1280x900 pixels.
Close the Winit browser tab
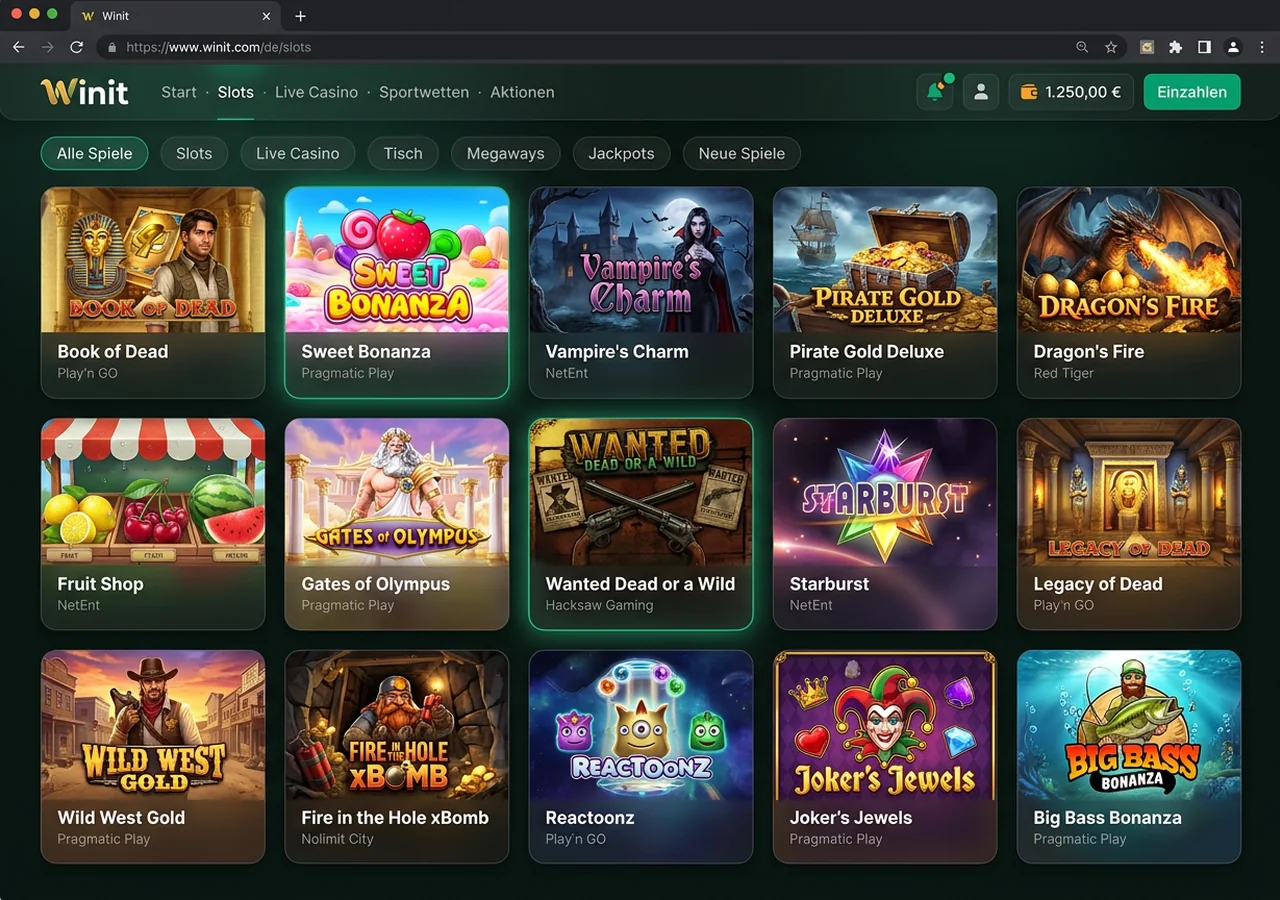point(266,16)
